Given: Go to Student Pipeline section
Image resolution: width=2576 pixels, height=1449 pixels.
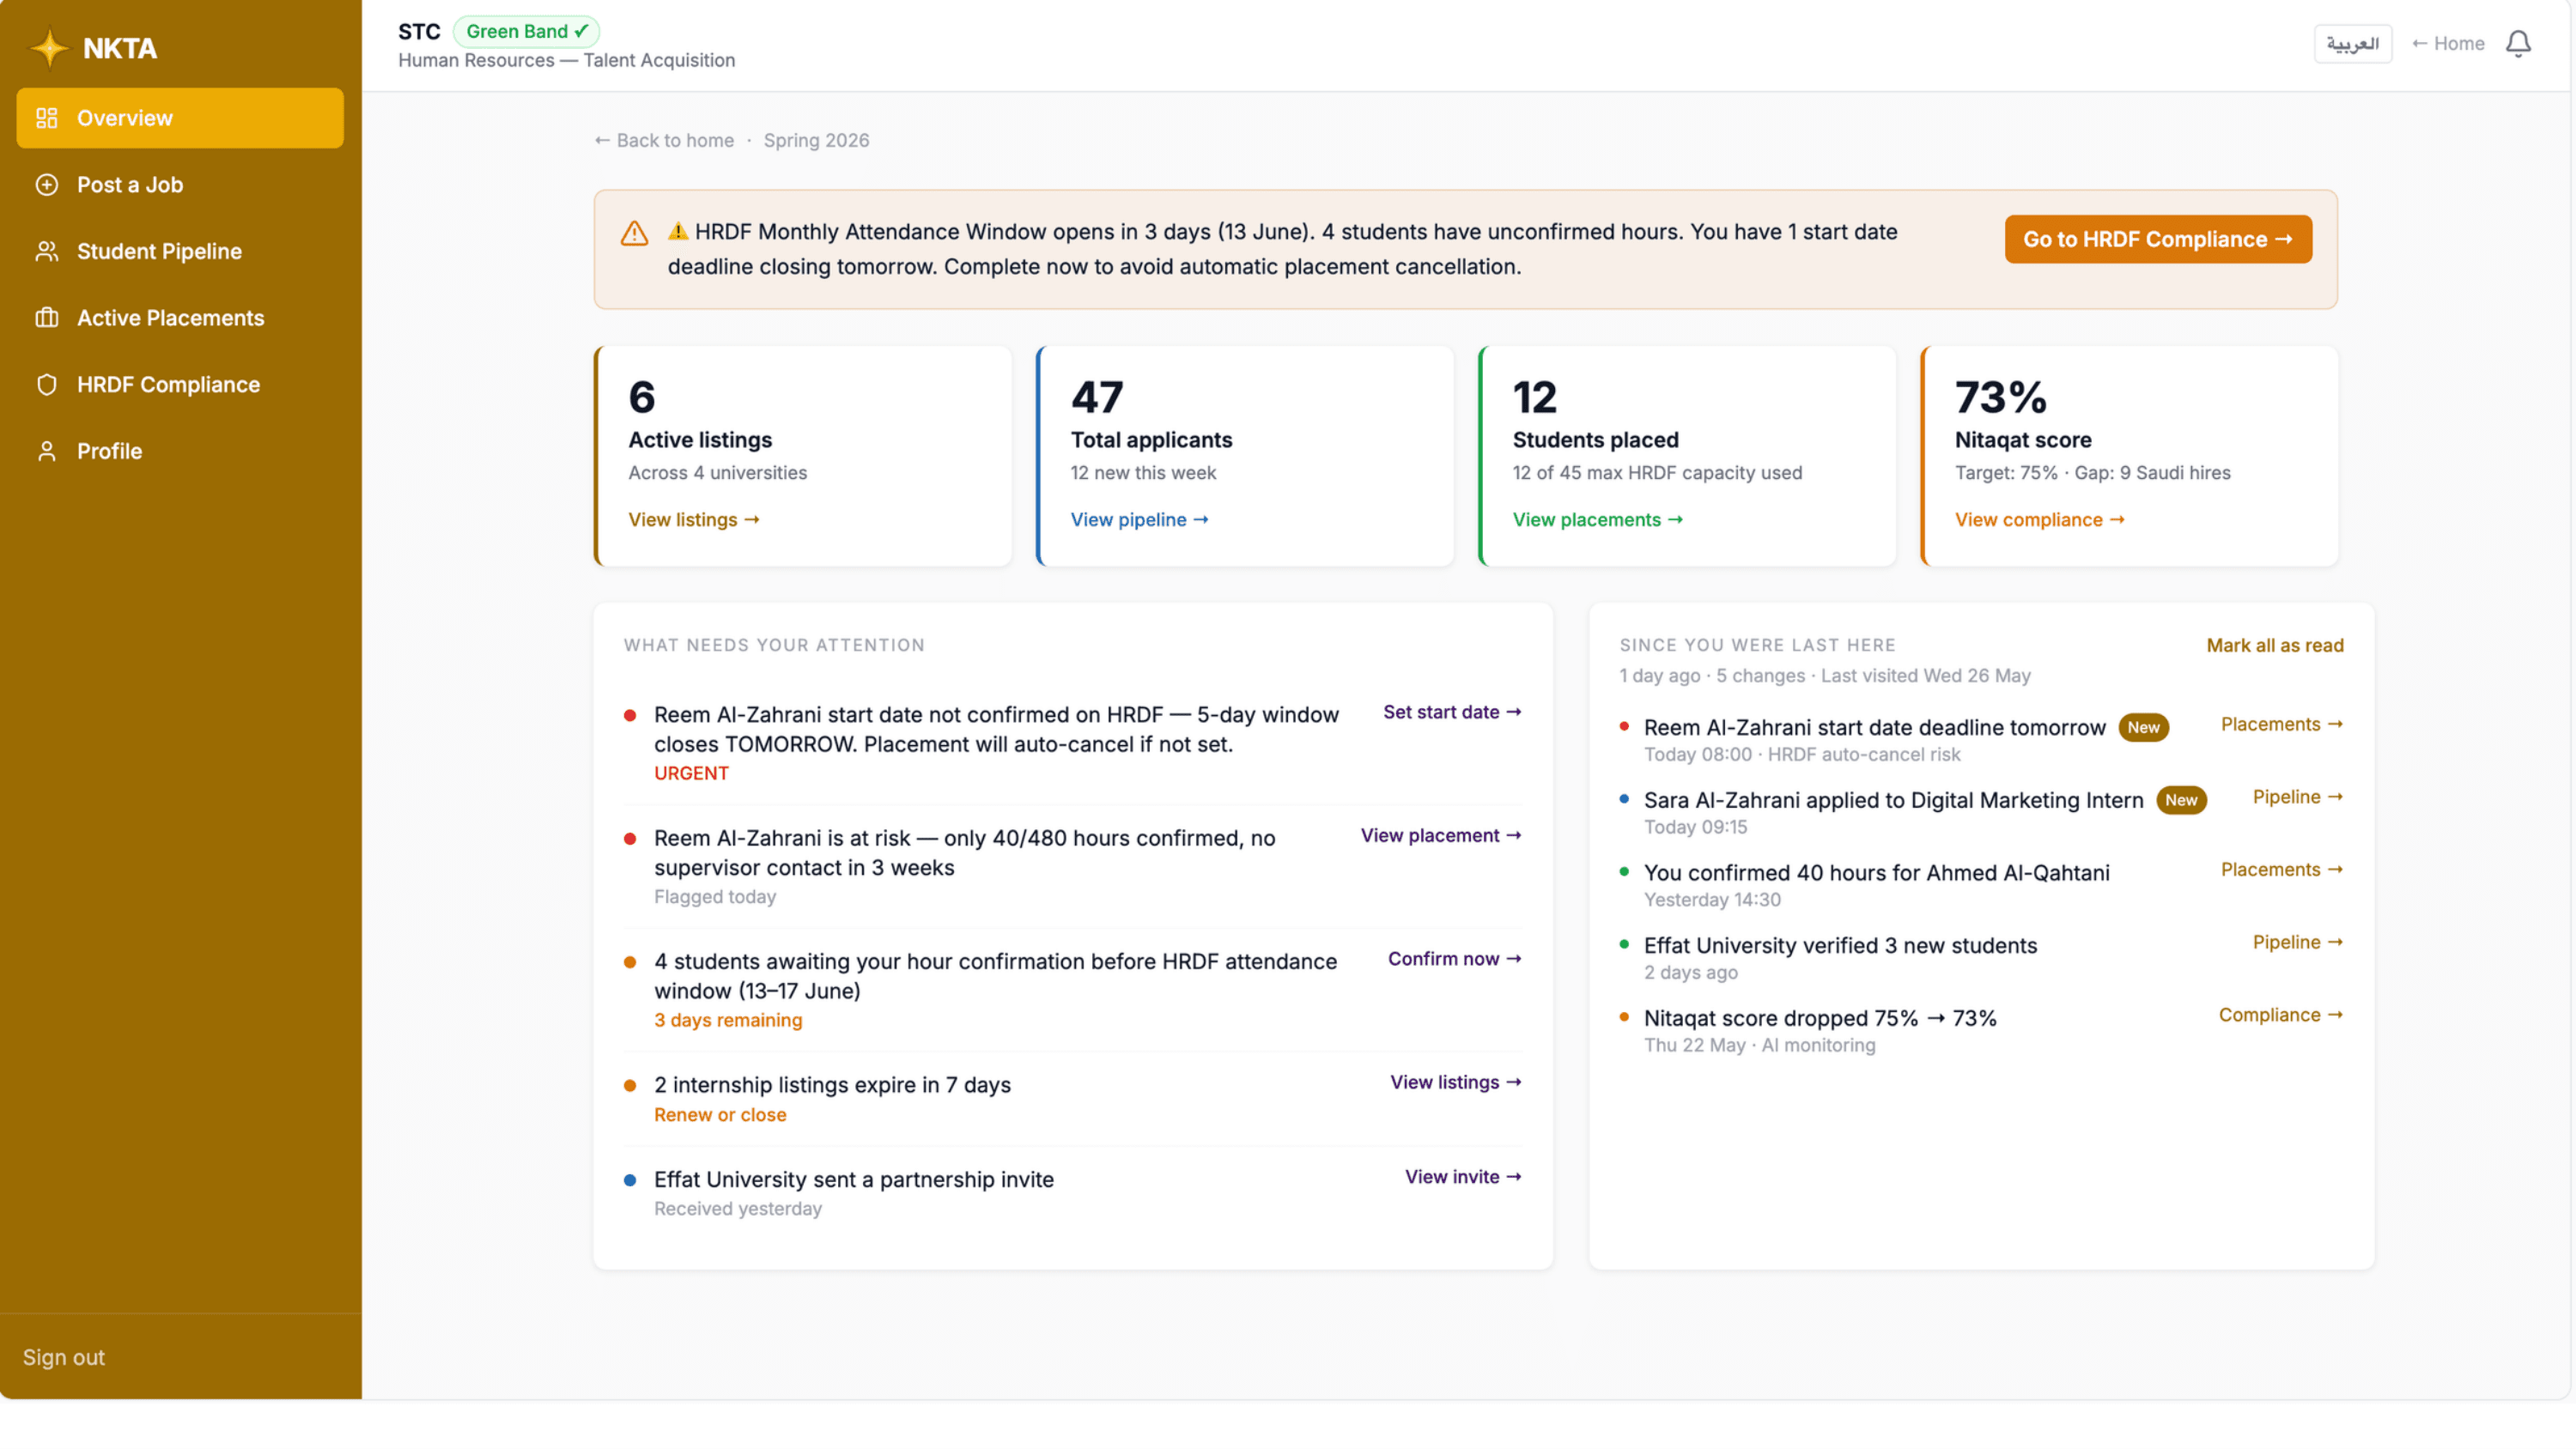Looking at the screenshot, I should (180, 251).
